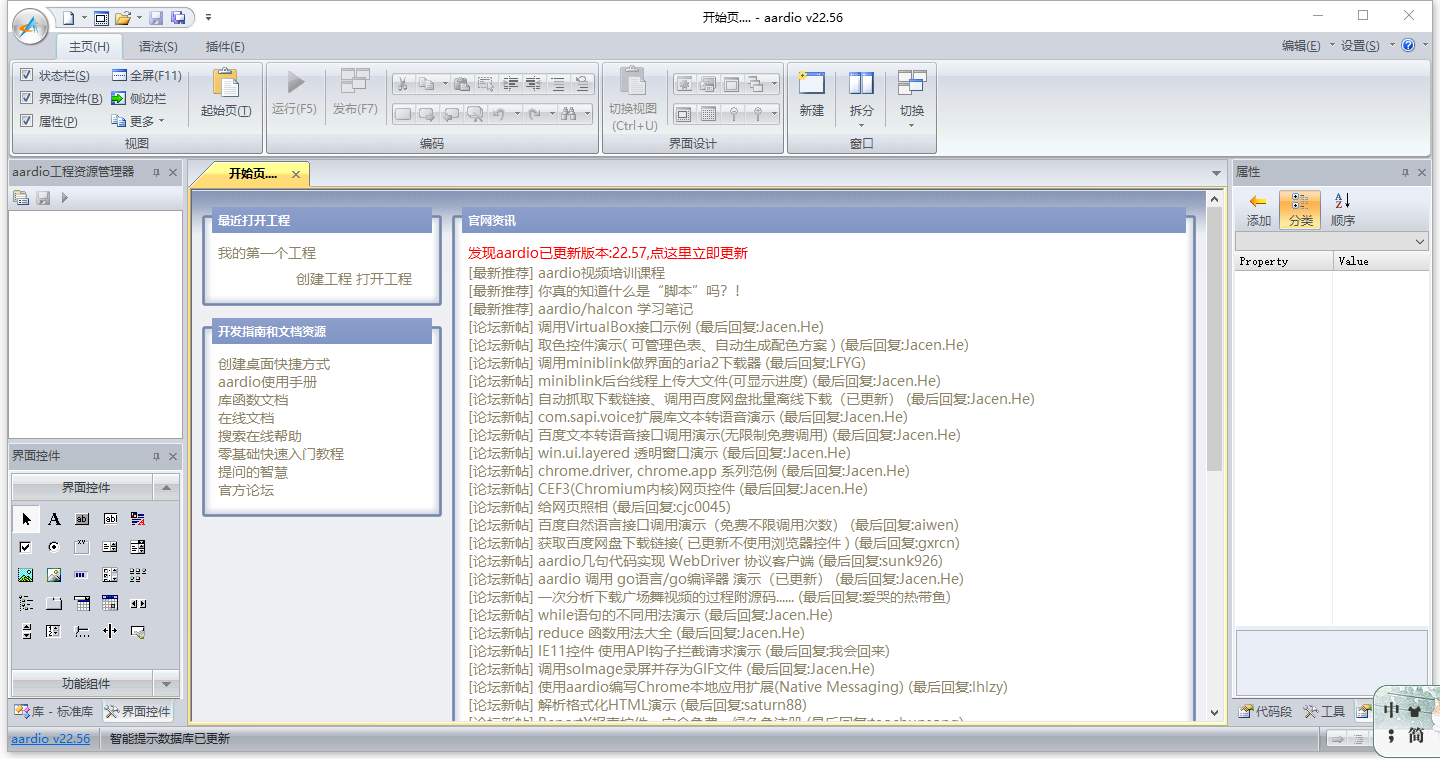Viewport: 1440px width, 759px height.
Task: Pick the static text 'A' control
Action: pyautogui.click(x=54, y=519)
